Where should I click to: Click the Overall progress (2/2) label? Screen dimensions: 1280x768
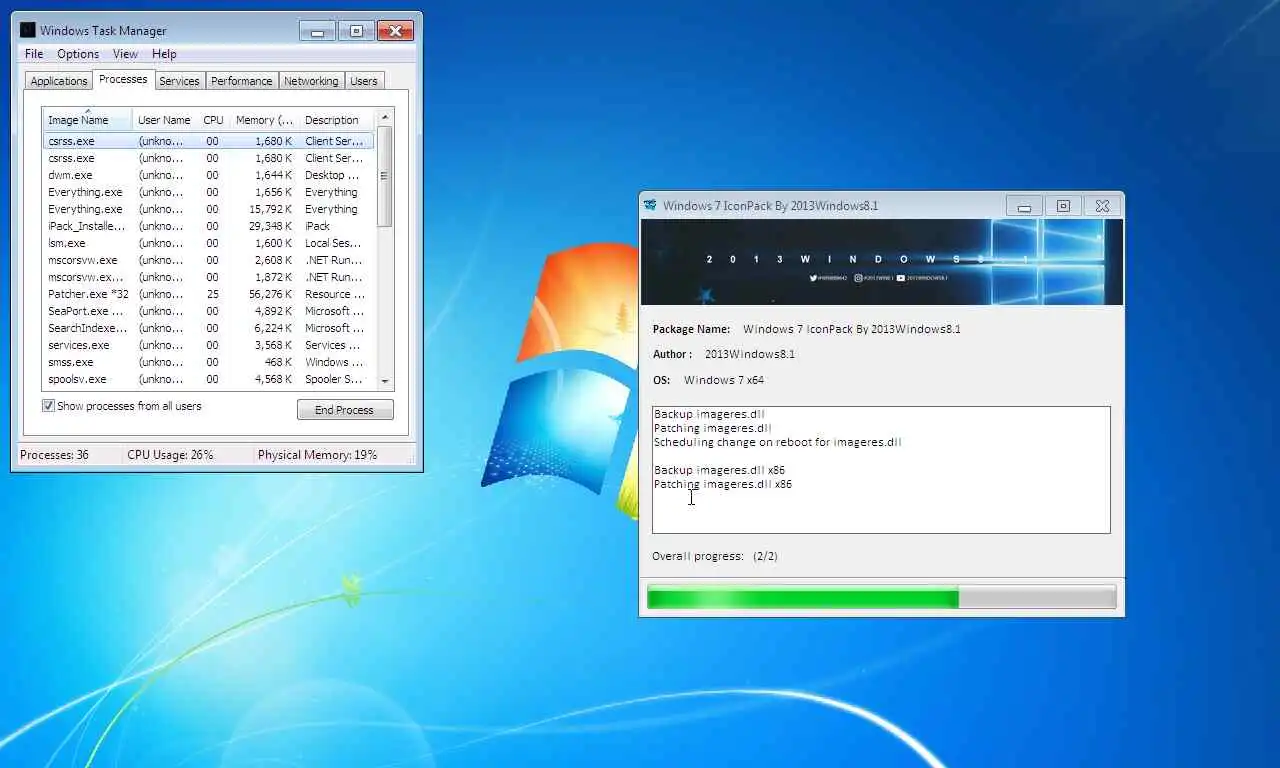point(715,556)
